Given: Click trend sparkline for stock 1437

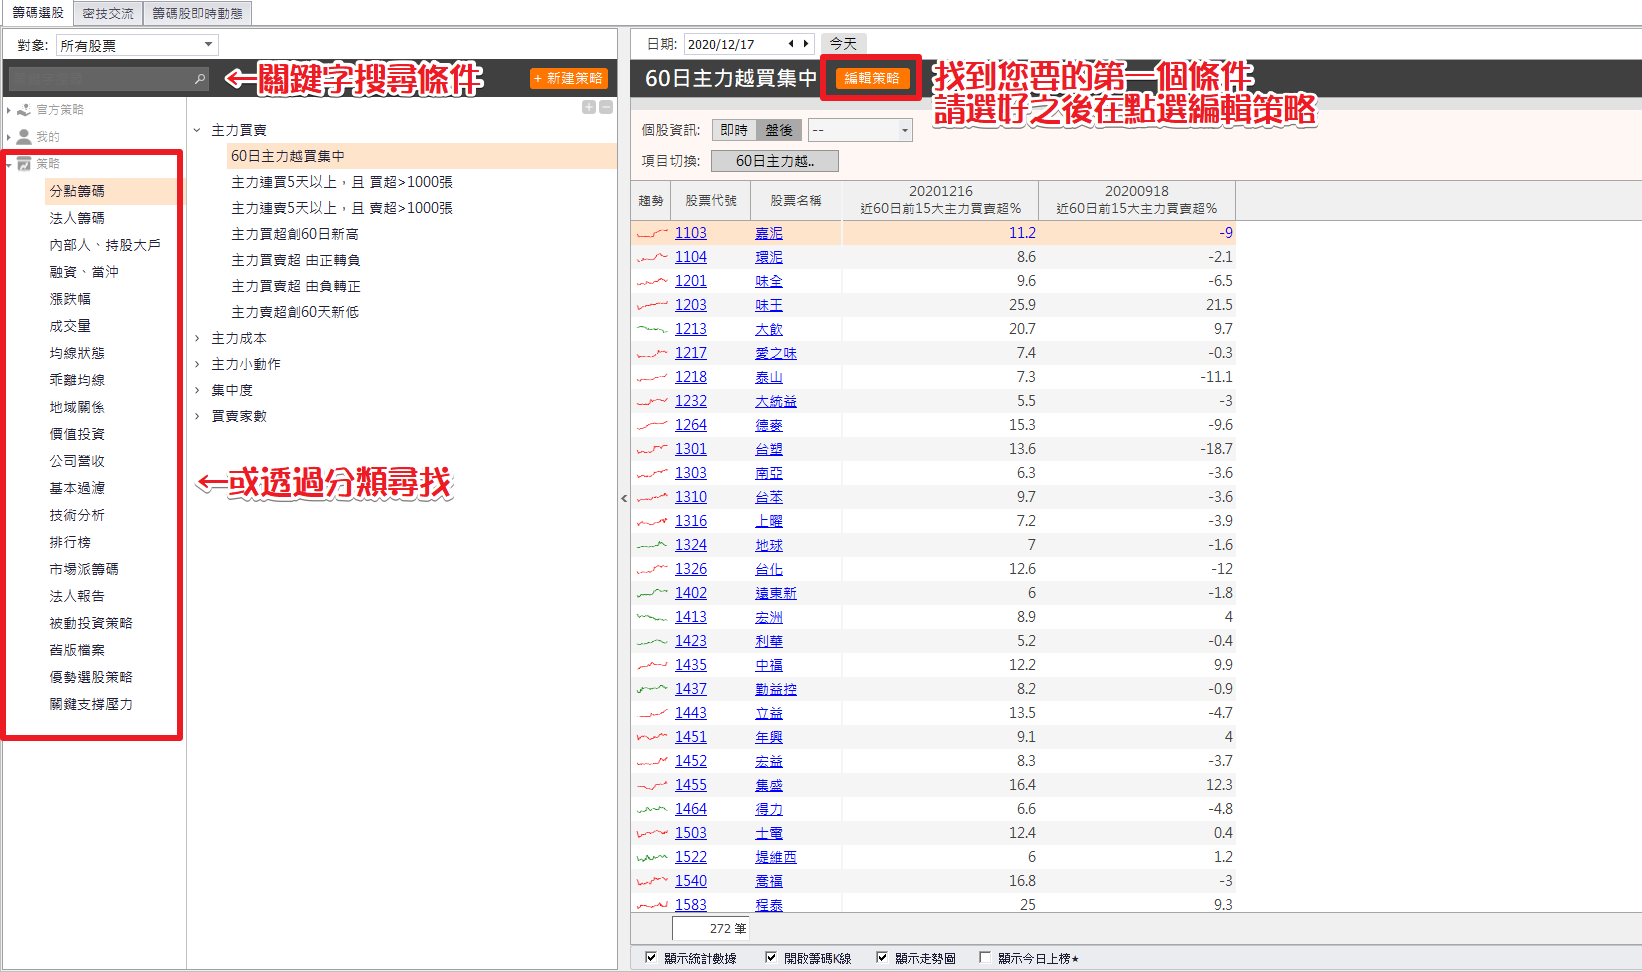Looking at the screenshot, I should [652, 689].
